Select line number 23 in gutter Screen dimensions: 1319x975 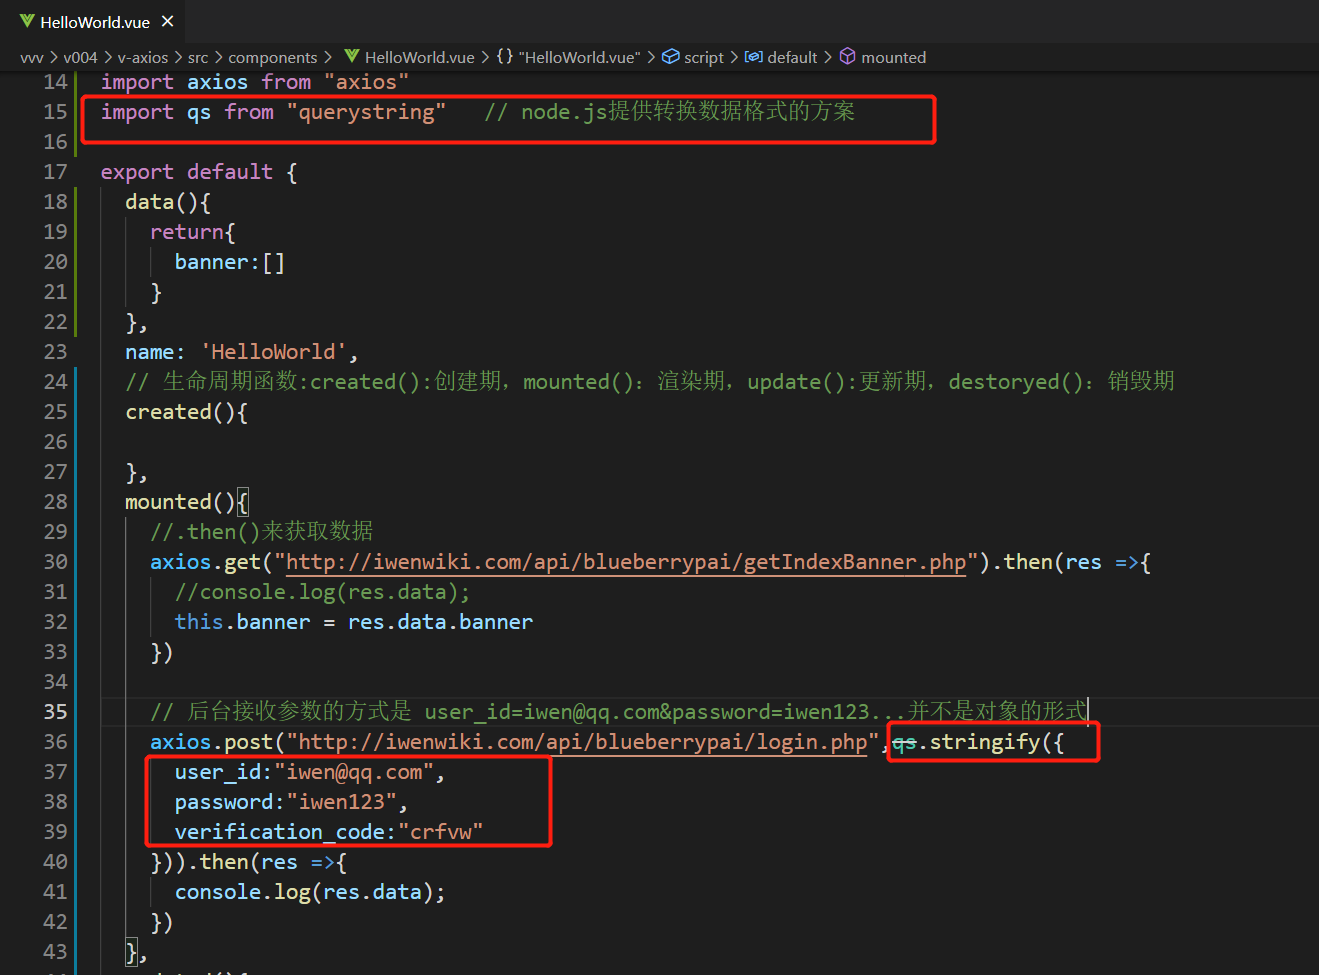click(x=55, y=352)
